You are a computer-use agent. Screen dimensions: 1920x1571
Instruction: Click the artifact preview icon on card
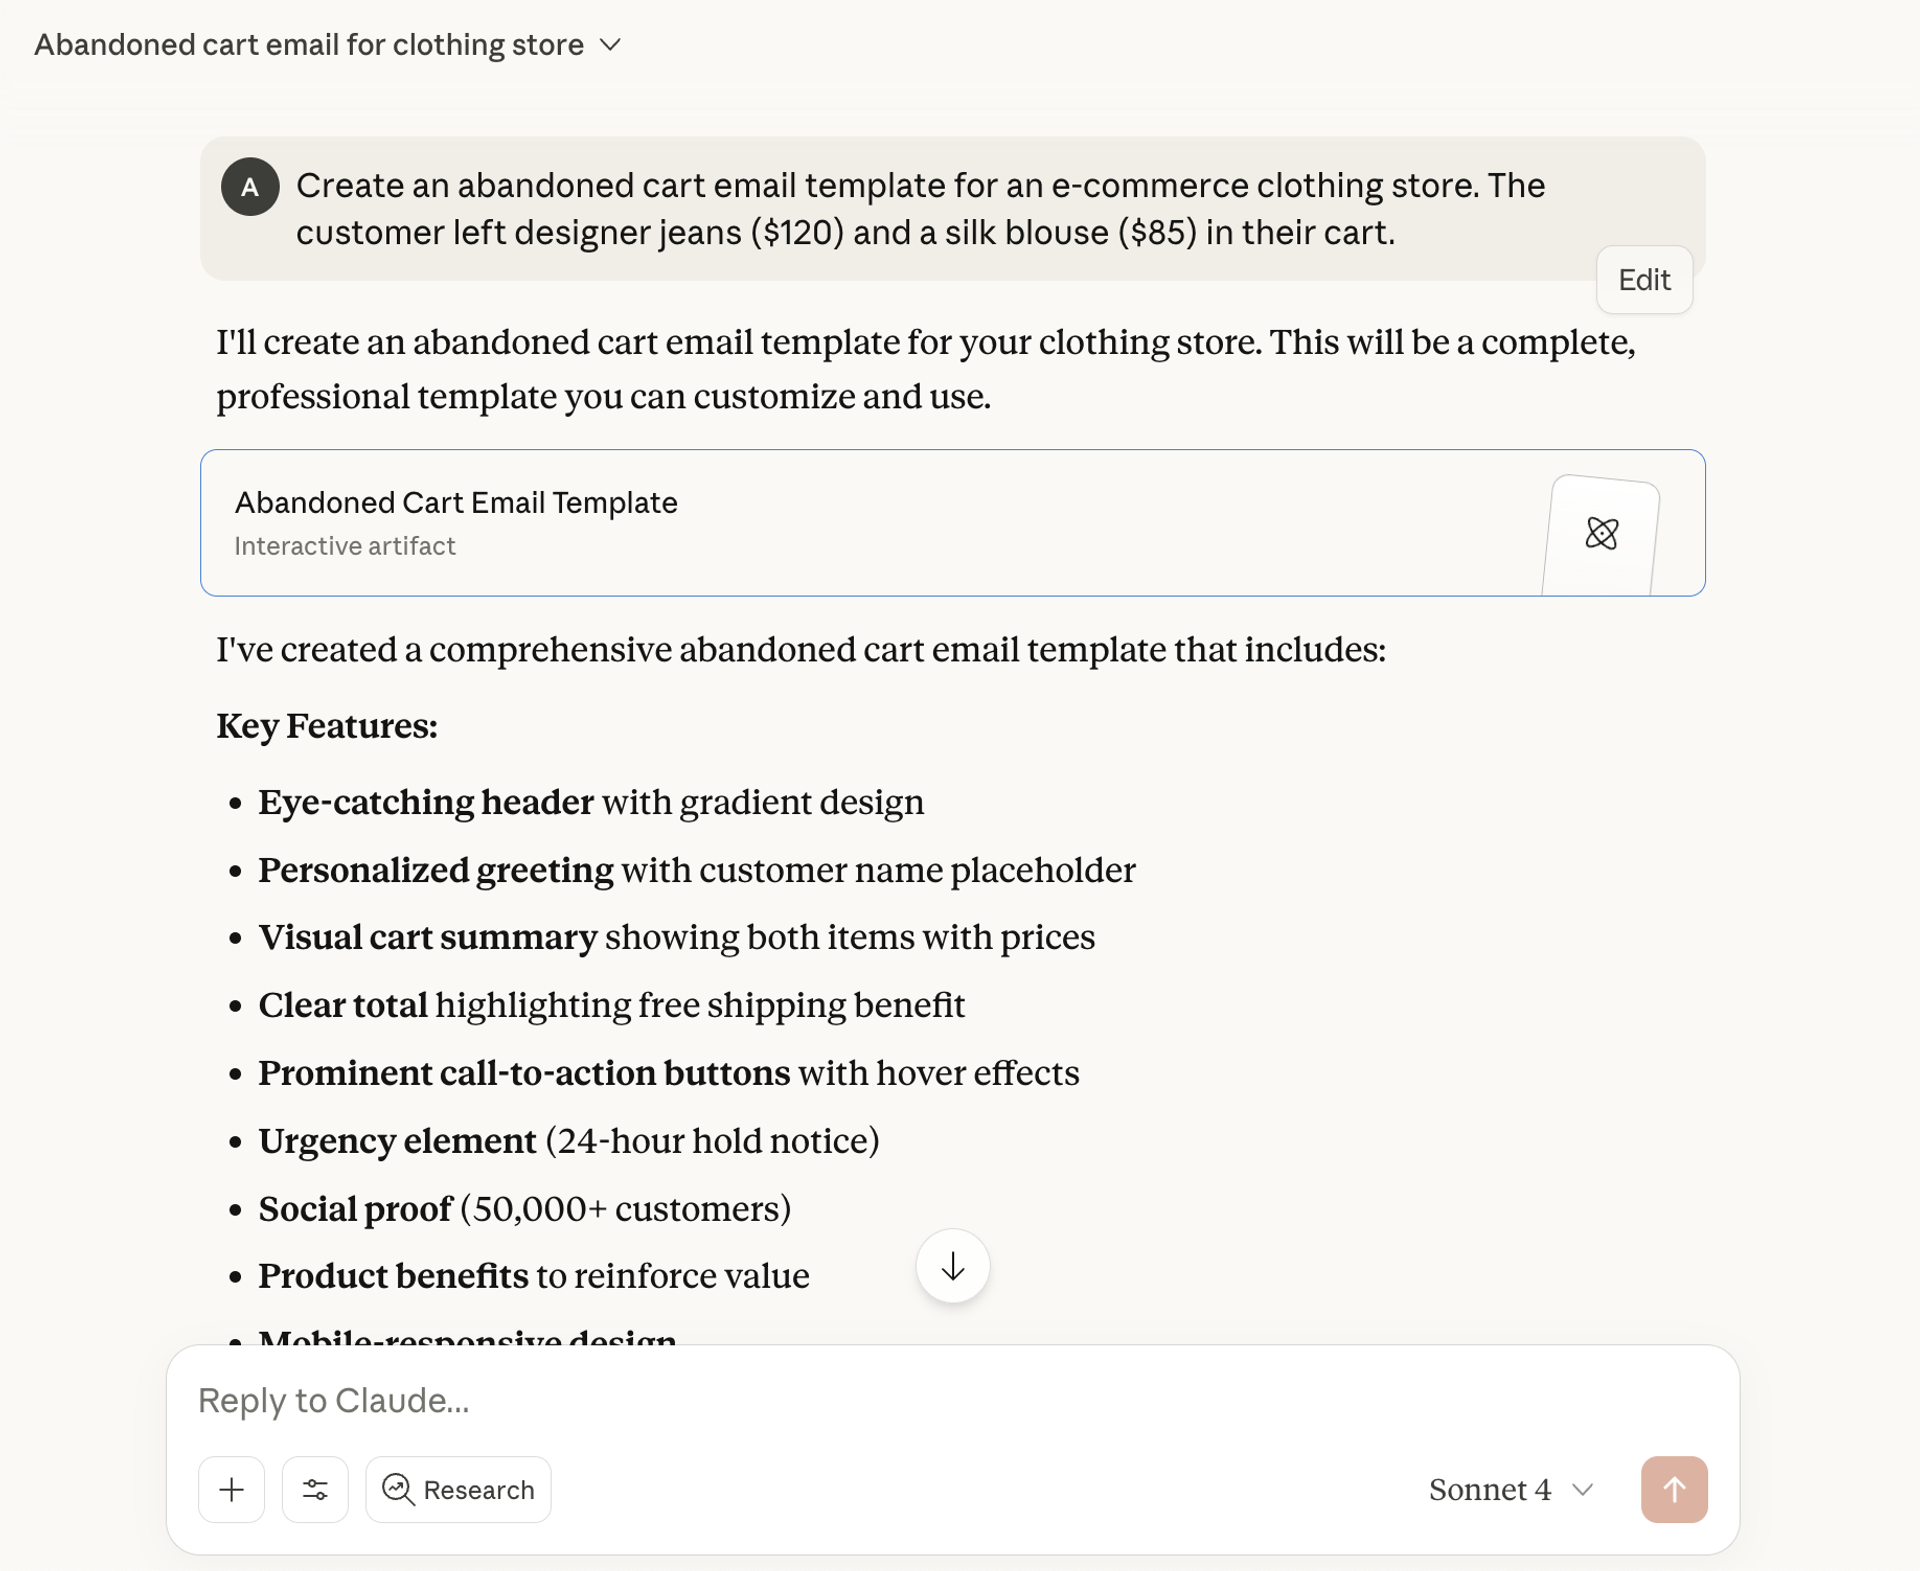click(x=1601, y=533)
